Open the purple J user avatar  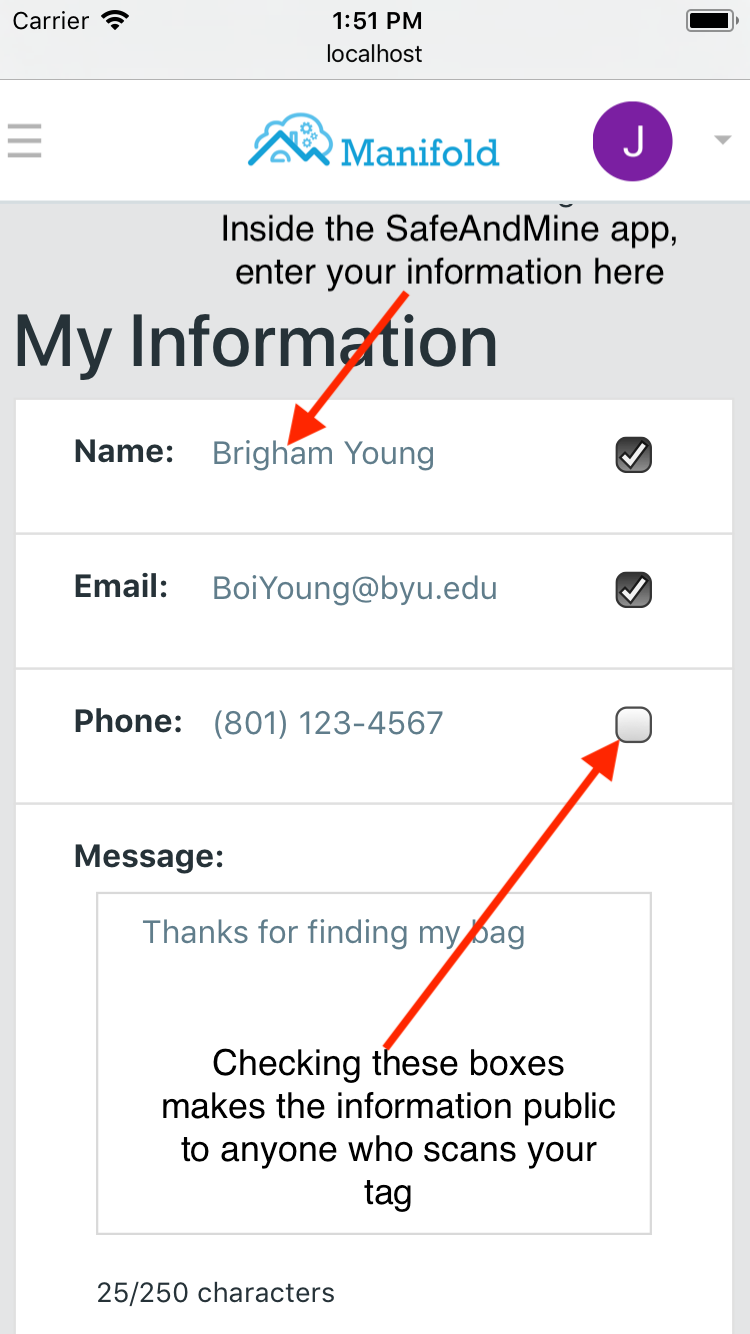632,141
